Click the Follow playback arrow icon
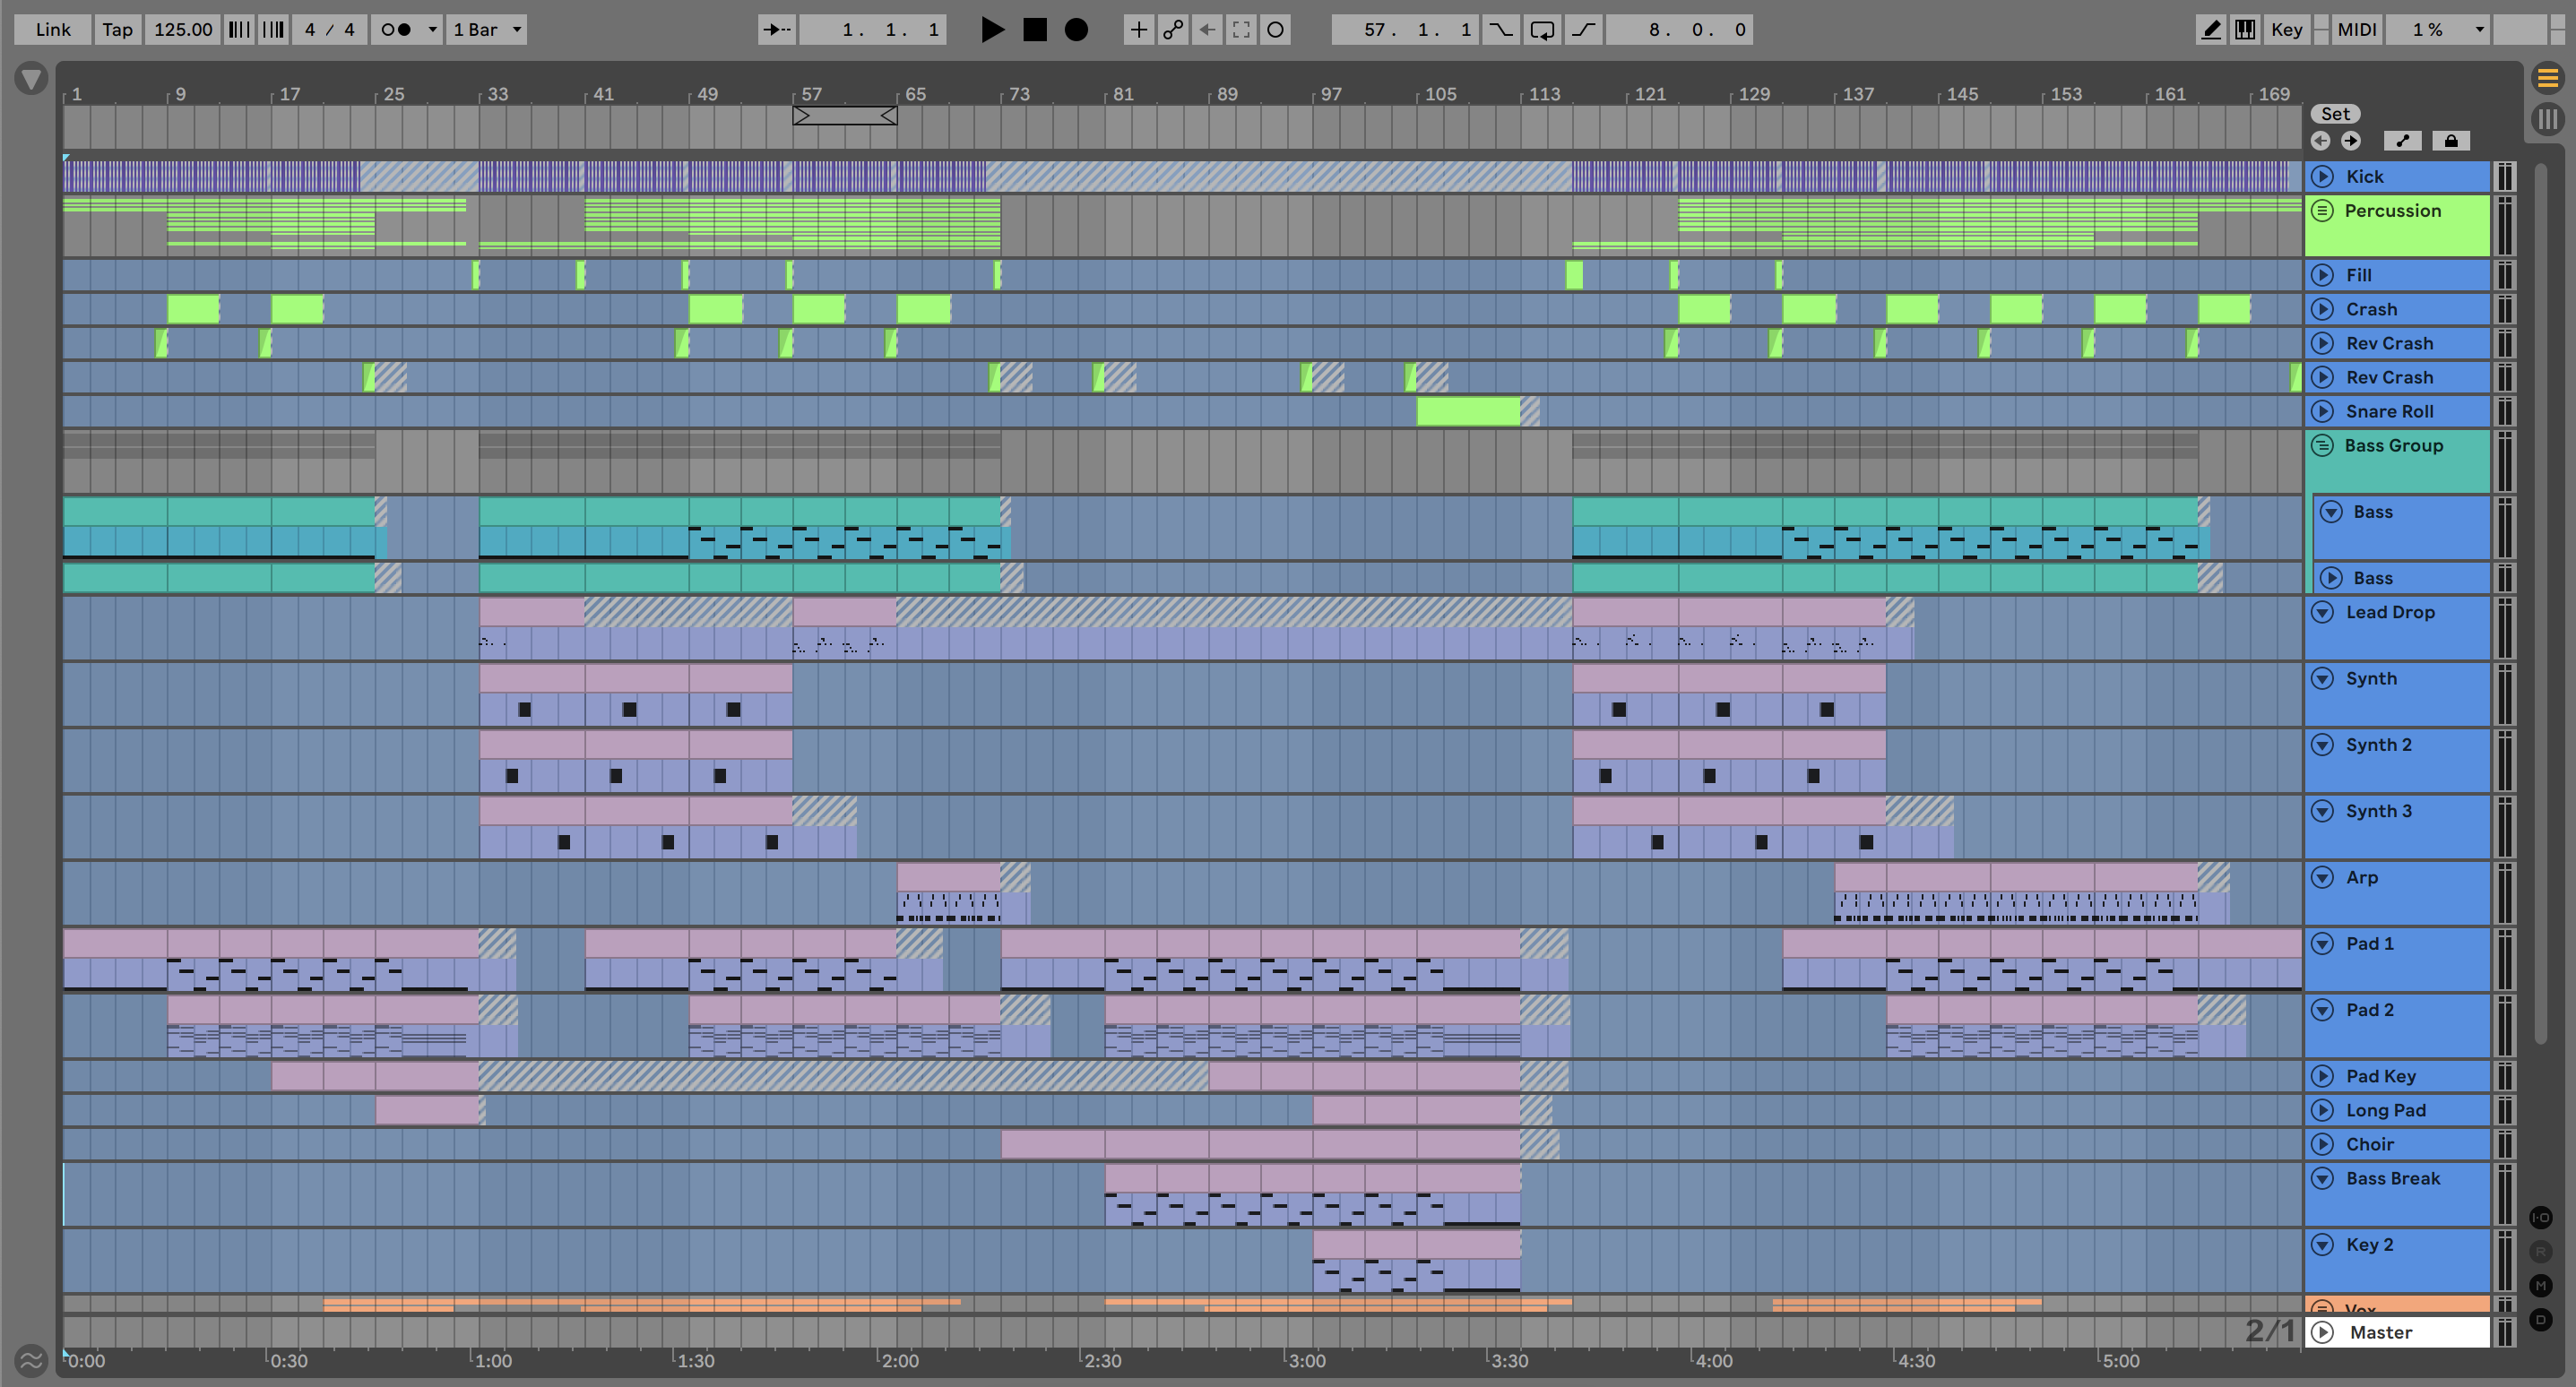 pos(777,30)
